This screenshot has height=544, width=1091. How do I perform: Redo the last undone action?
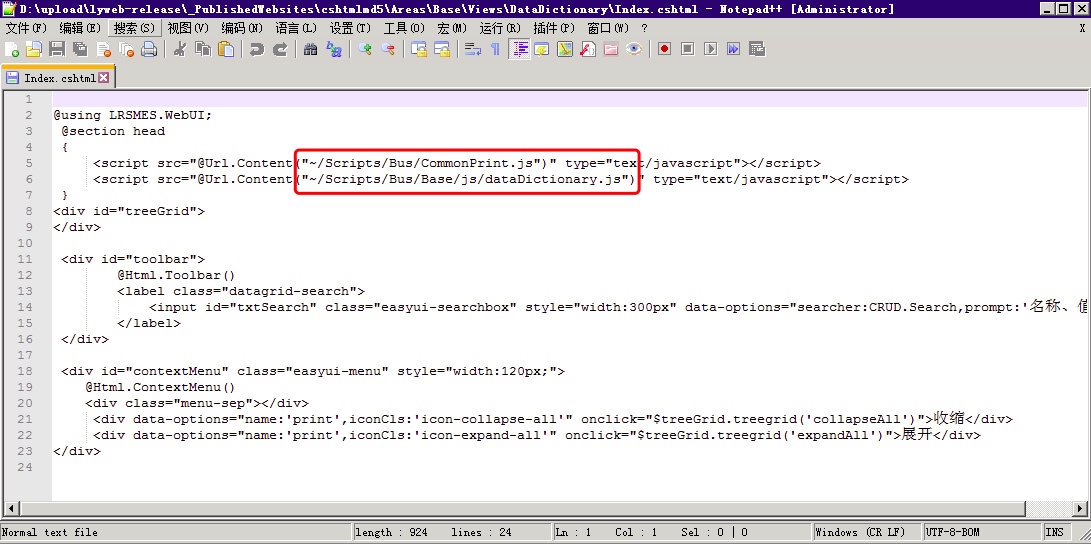click(x=280, y=49)
